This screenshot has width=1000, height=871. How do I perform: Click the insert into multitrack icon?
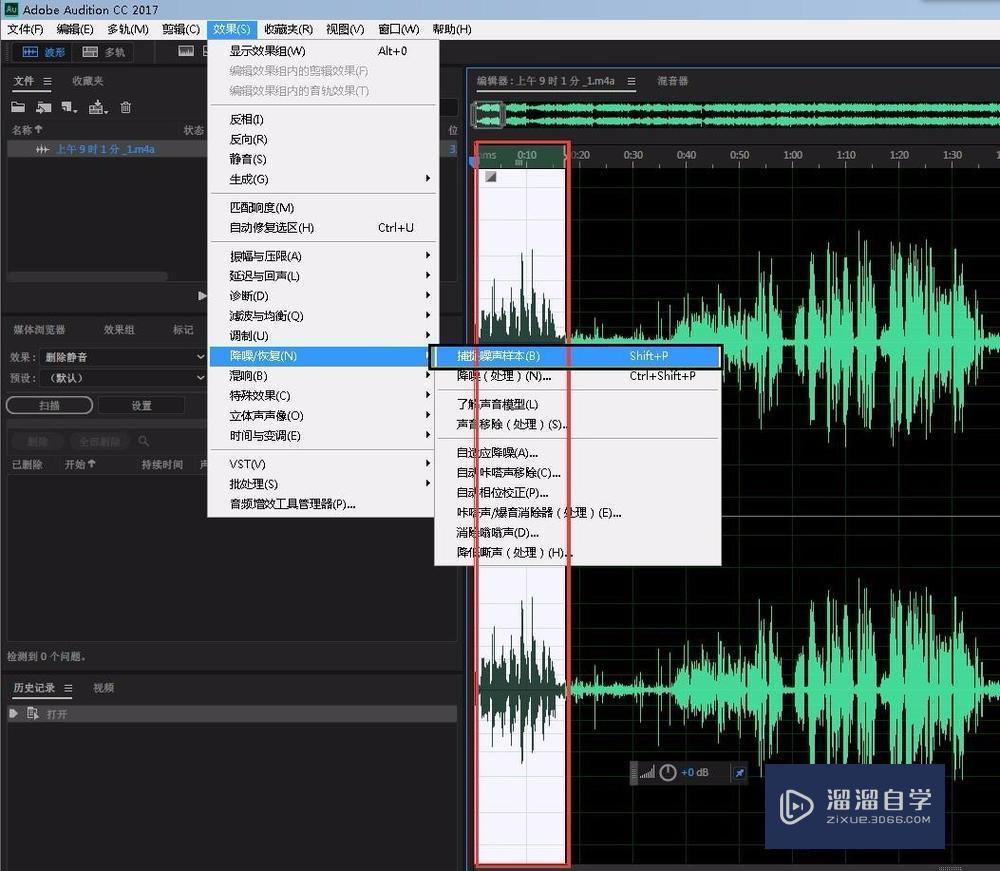click(x=98, y=107)
